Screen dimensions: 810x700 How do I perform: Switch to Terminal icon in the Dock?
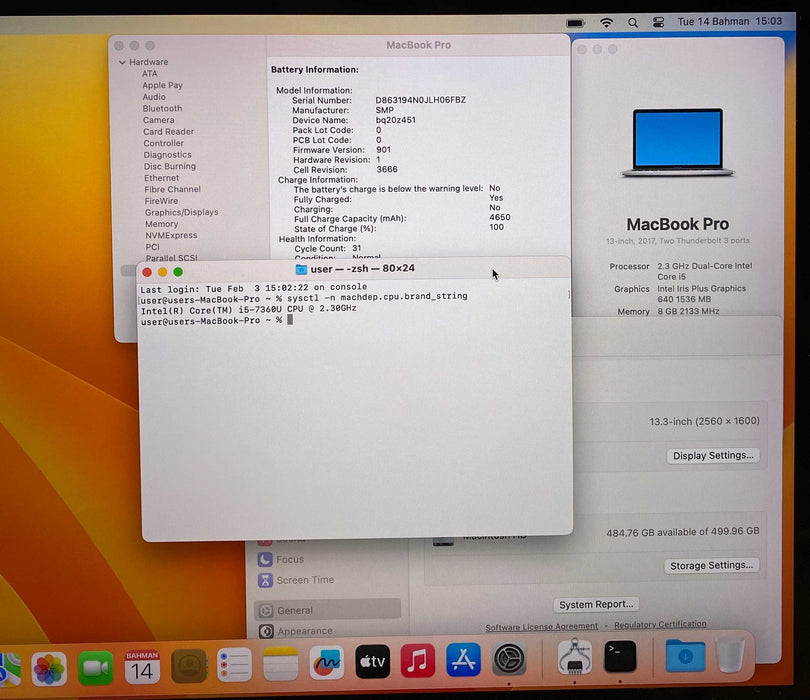(x=620, y=656)
